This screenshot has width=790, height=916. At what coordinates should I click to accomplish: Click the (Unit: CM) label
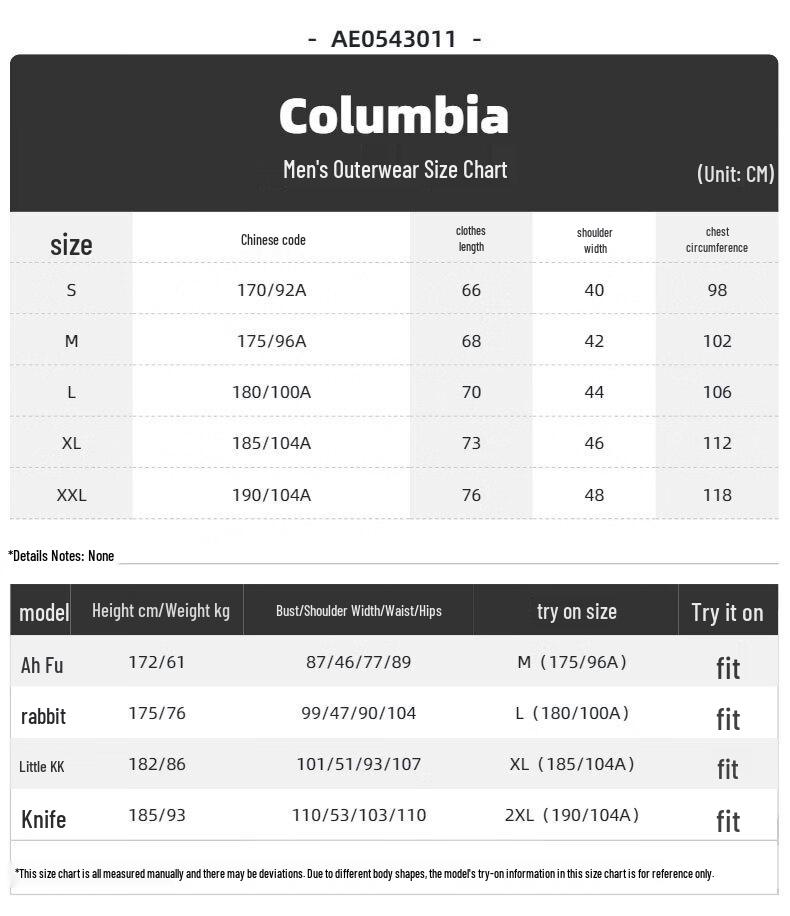[735, 173]
